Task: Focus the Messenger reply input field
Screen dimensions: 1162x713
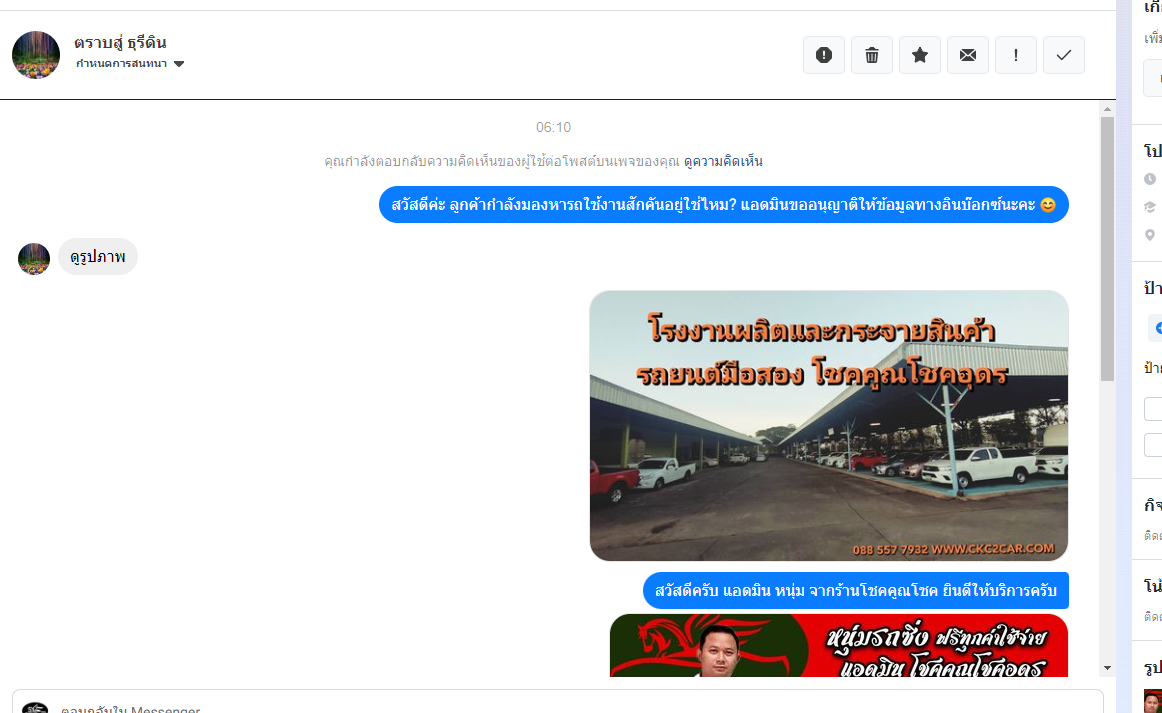Action: [x=557, y=703]
